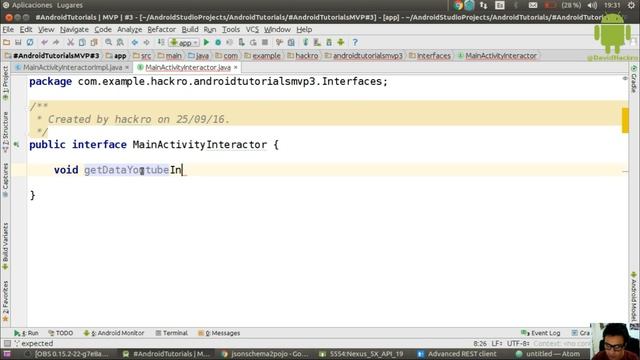This screenshot has width=640, height=360.
Task: Click #AndroidTutorialsMVP#3 breadcrumb
Action: click(x=52, y=56)
